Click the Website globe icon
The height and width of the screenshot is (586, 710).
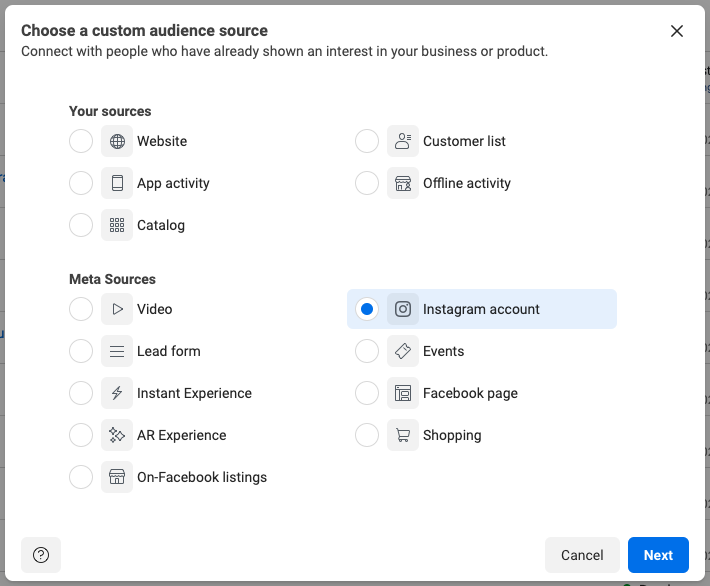point(117,141)
